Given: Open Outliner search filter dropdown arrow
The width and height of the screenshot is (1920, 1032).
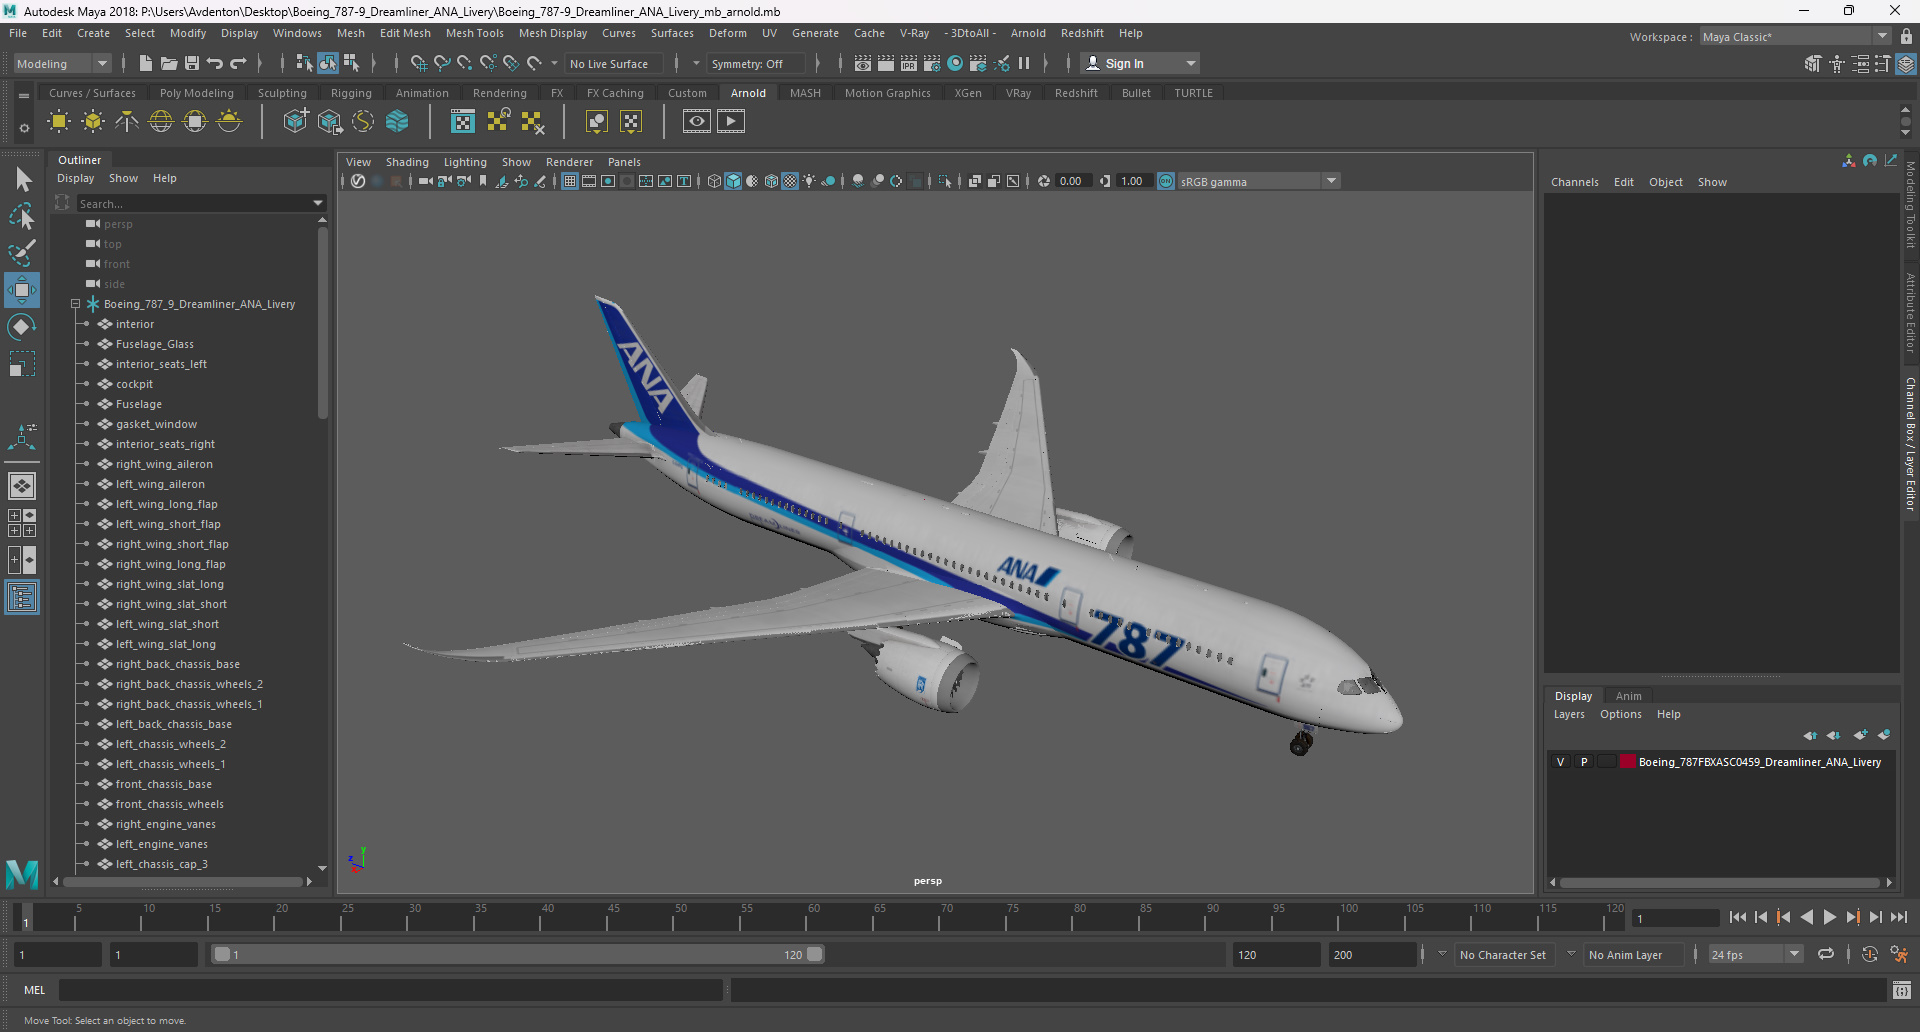Looking at the screenshot, I should [318, 203].
